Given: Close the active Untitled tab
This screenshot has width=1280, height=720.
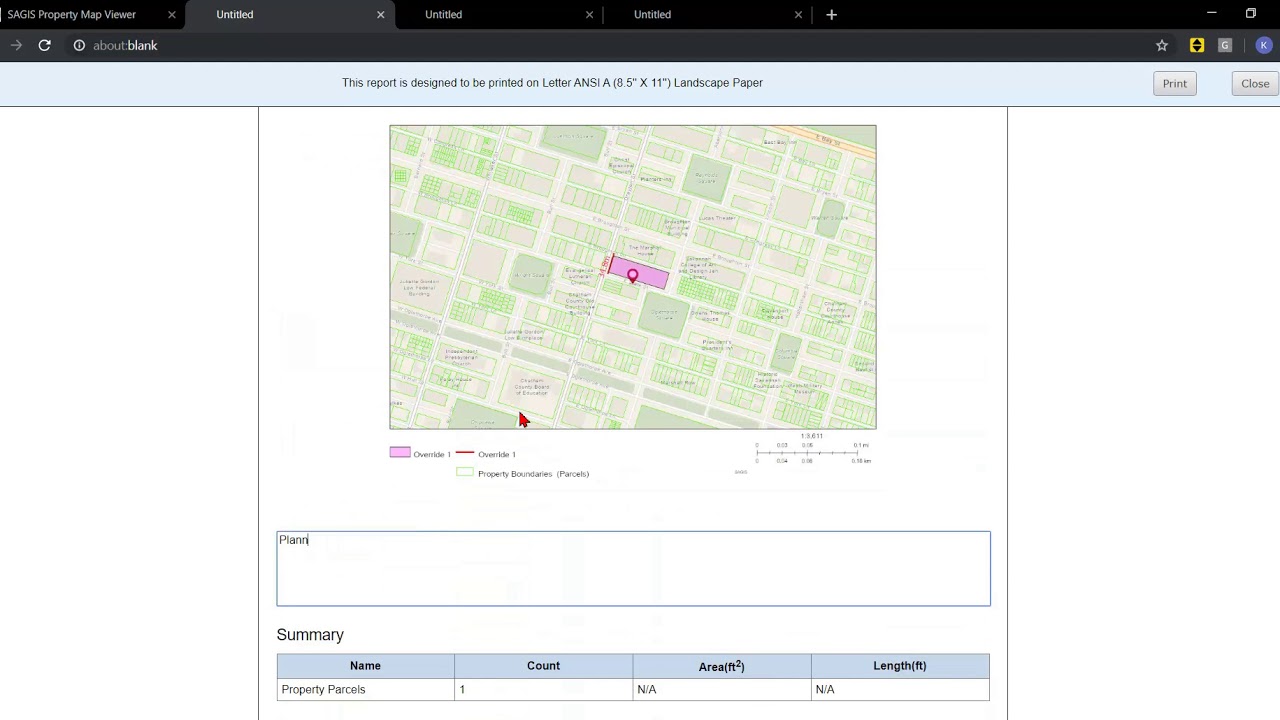Looking at the screenshot, I should (380, 14).
